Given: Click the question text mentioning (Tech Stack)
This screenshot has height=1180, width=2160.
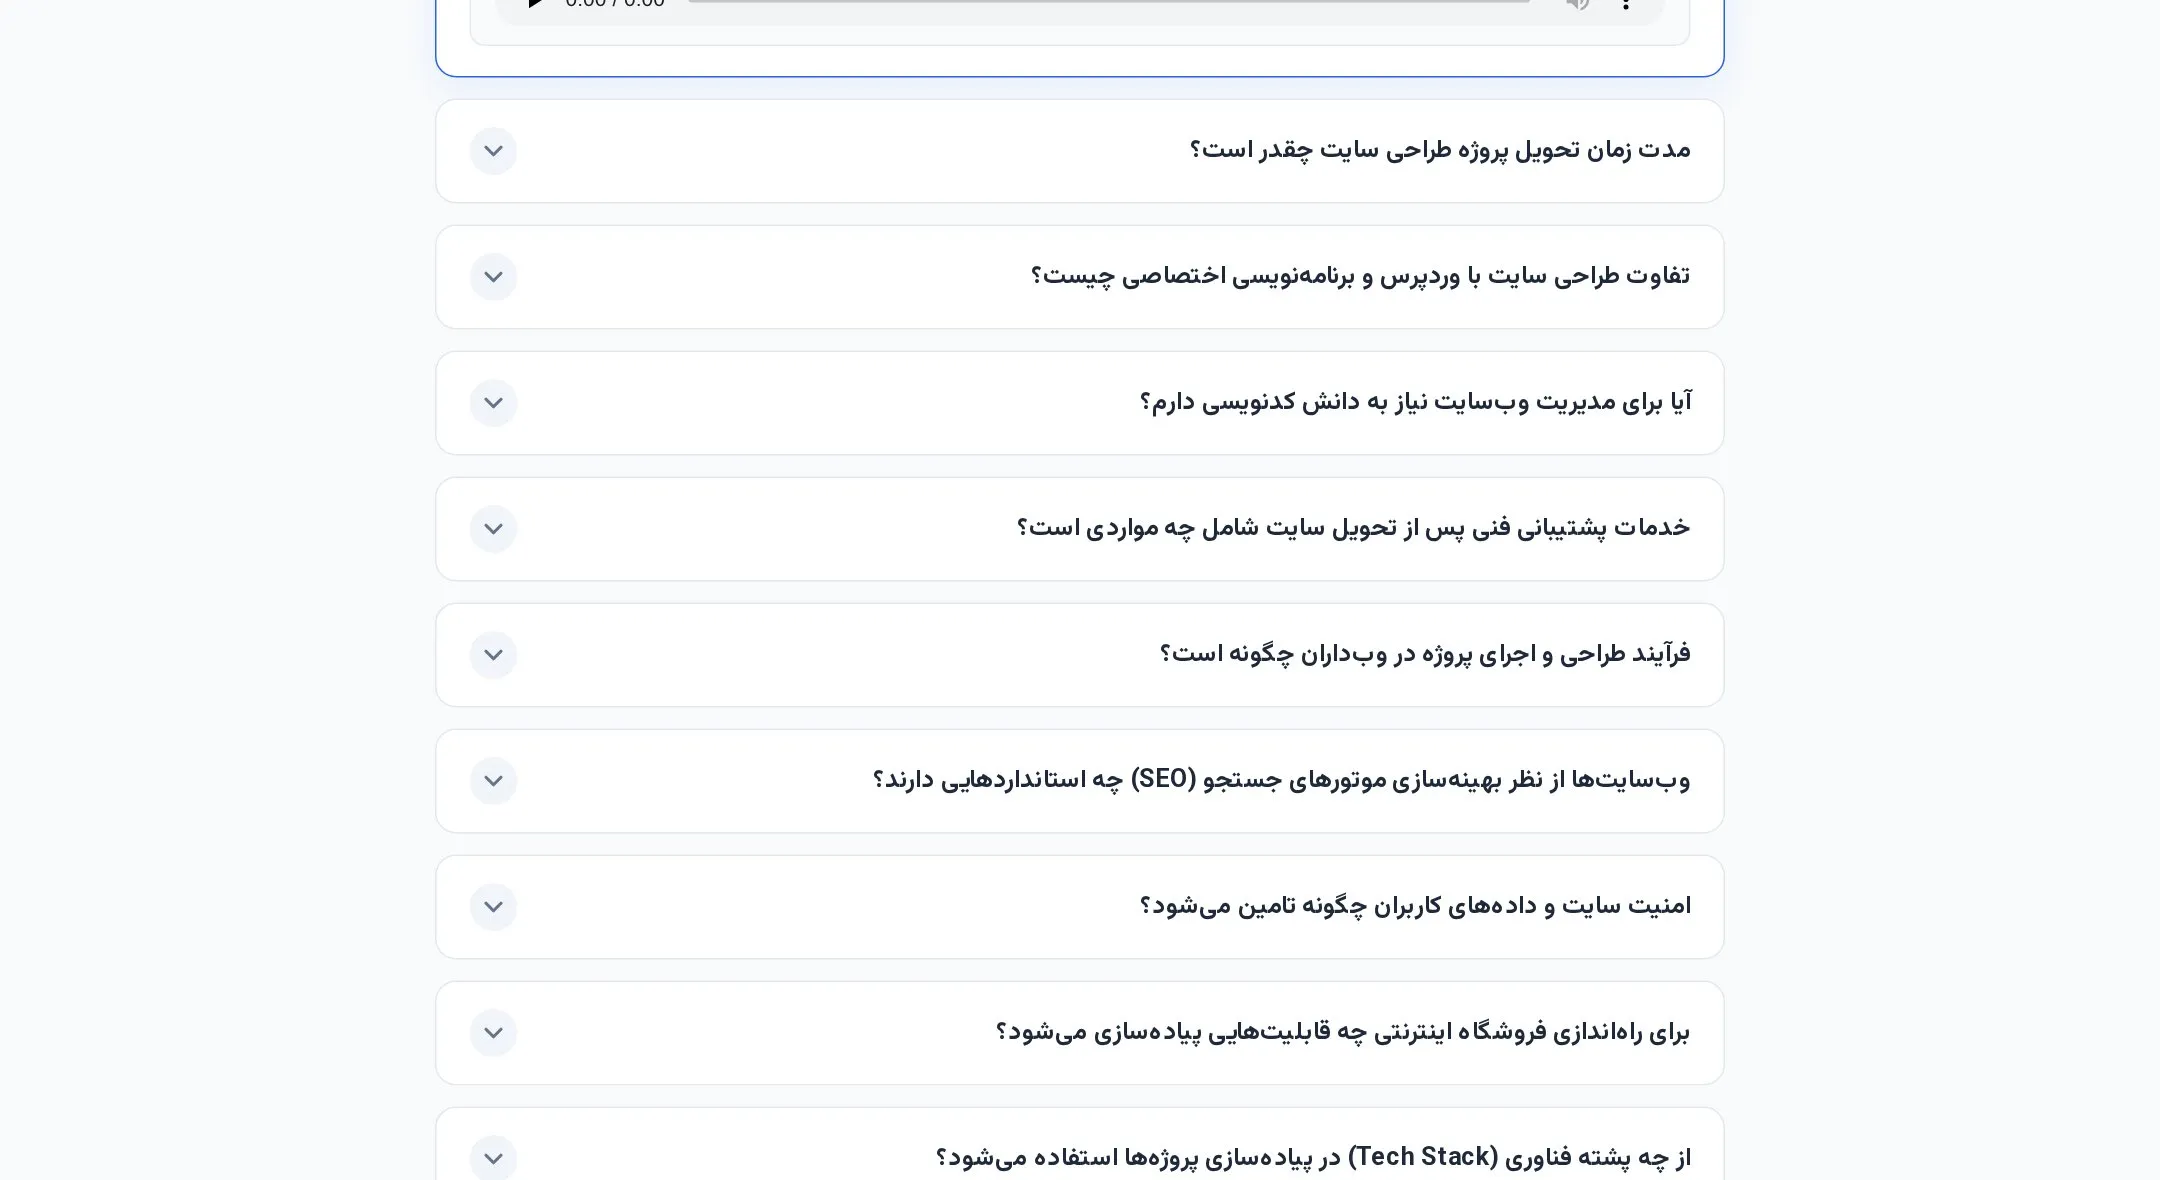Looking at the screenshot, I should pyautogui.click(x=1313, y=1158).
